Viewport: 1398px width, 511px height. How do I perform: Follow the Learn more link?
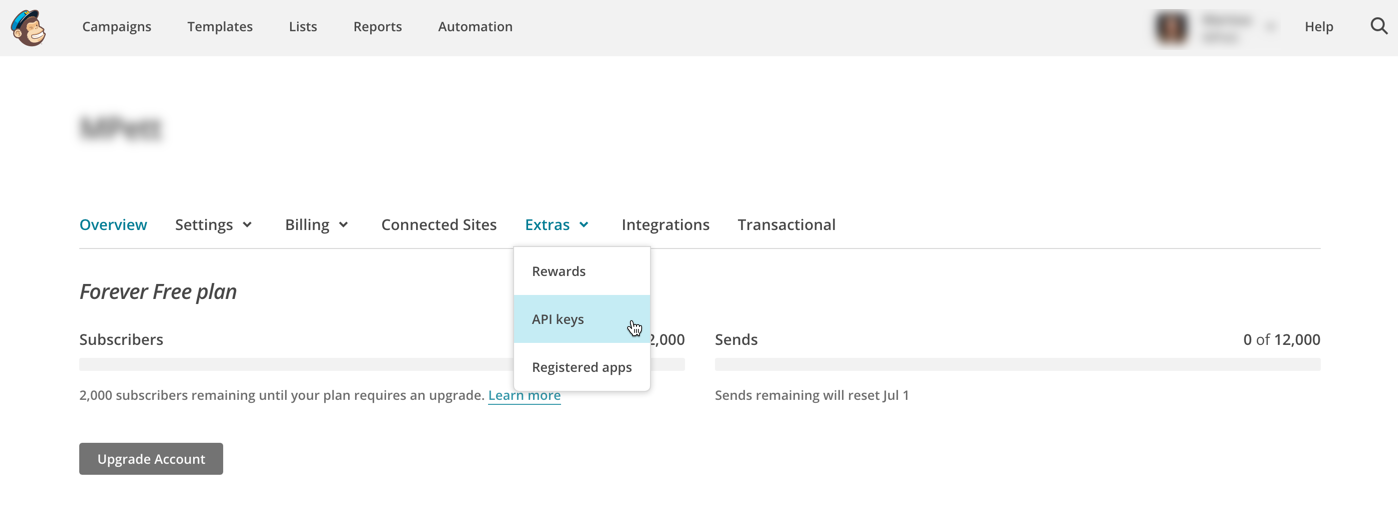[524, 396]
